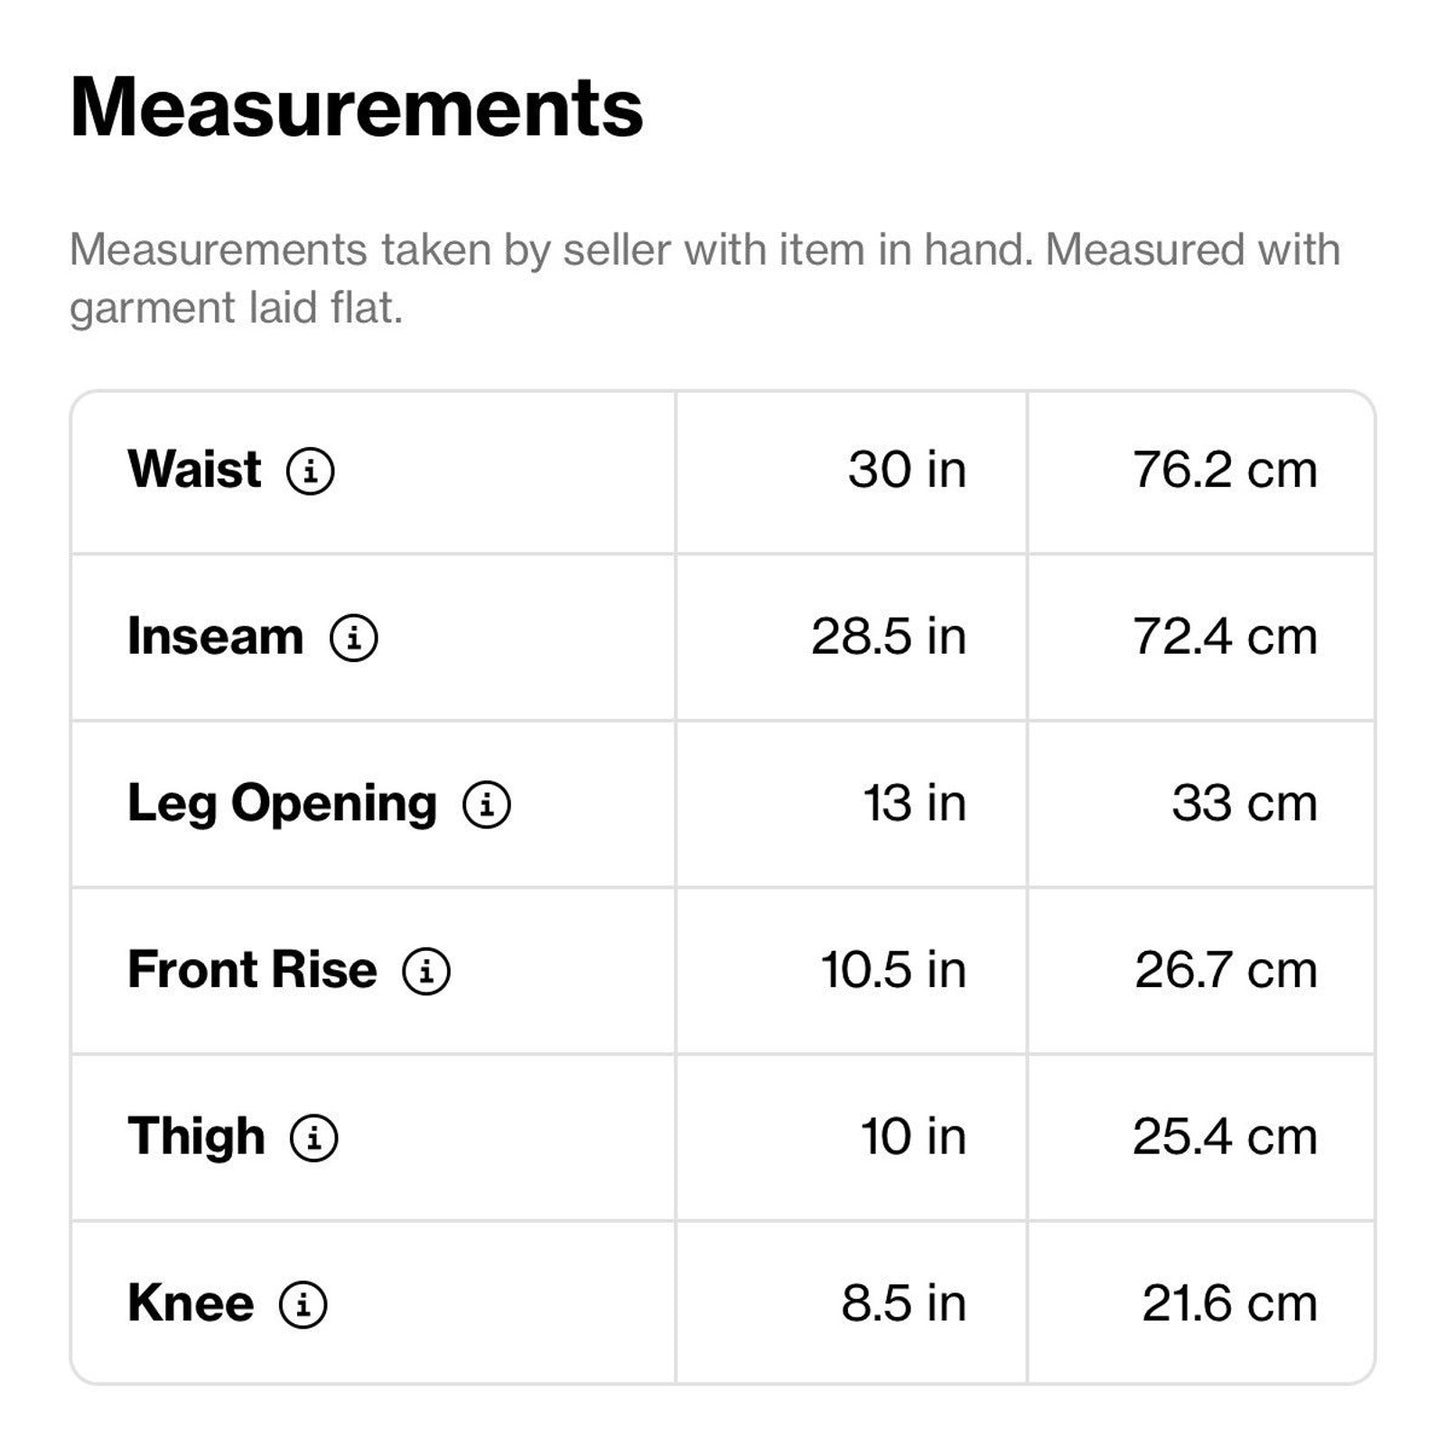This screenshot has width=1445, height=1445.
Task: Select the Inseam label text
Action: 215,636
